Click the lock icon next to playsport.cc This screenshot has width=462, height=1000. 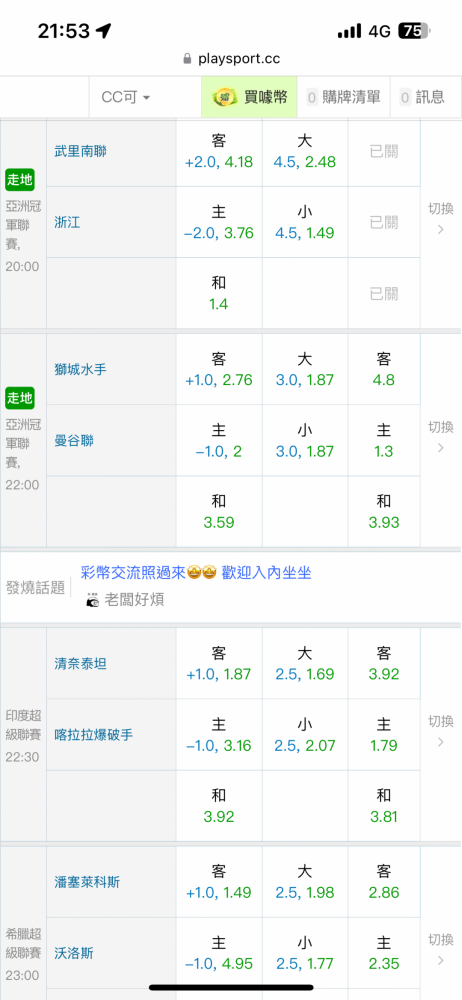[x=187, y=59]
